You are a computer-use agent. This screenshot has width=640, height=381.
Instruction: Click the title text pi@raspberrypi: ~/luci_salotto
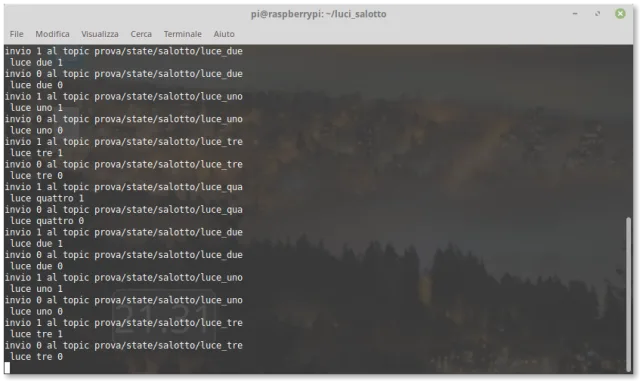coord(318,14)
